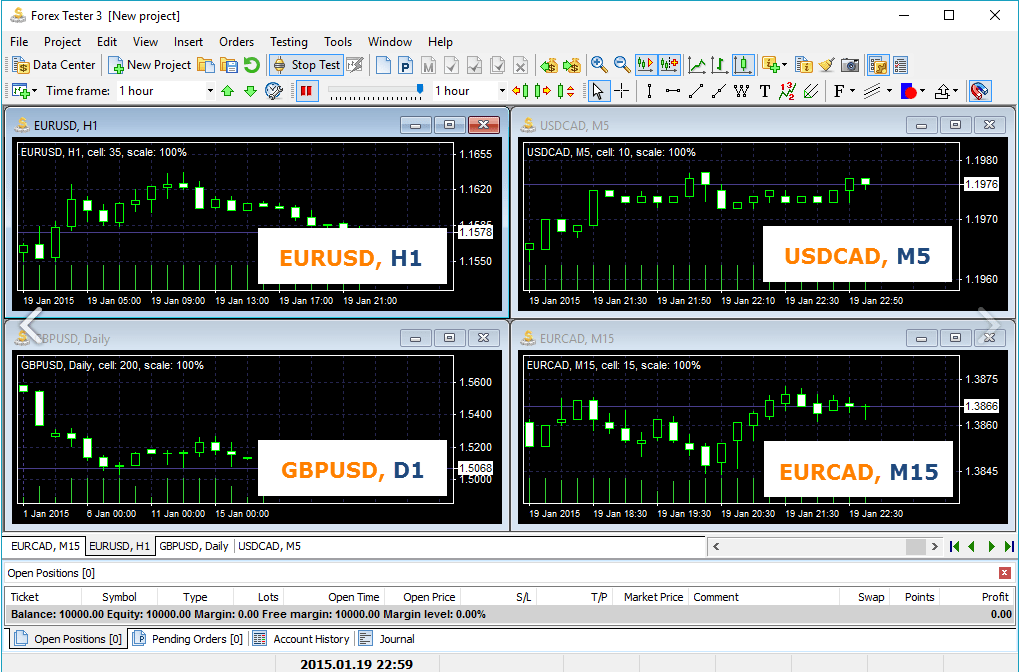
Task: Open the Orders menu
Action: pos(237,42)
